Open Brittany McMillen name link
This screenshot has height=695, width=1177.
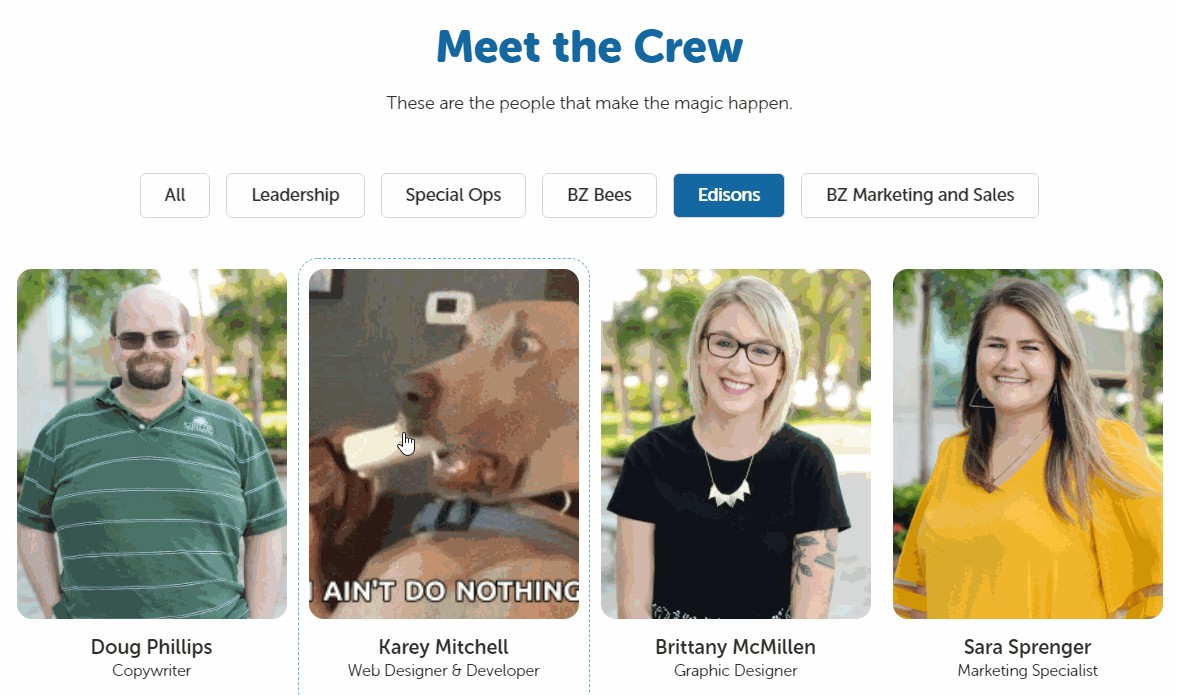(736, 646)
